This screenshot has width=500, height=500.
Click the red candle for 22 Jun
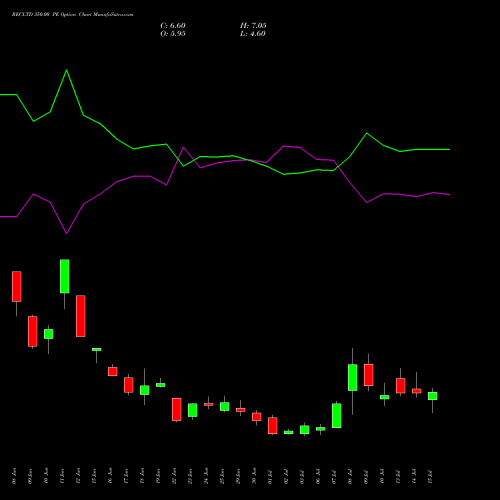click(177, 409)
